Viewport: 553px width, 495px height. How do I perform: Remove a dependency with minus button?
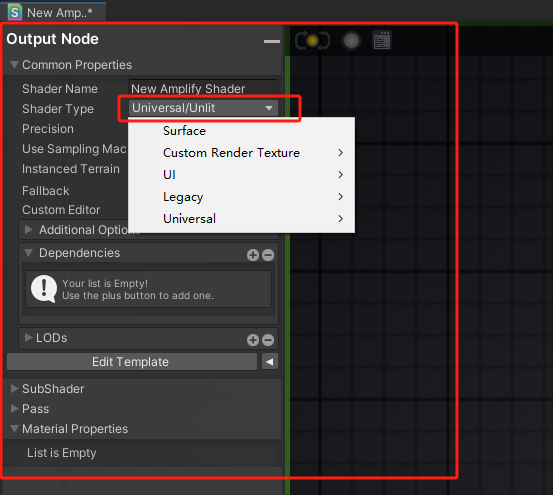[268, 255]
